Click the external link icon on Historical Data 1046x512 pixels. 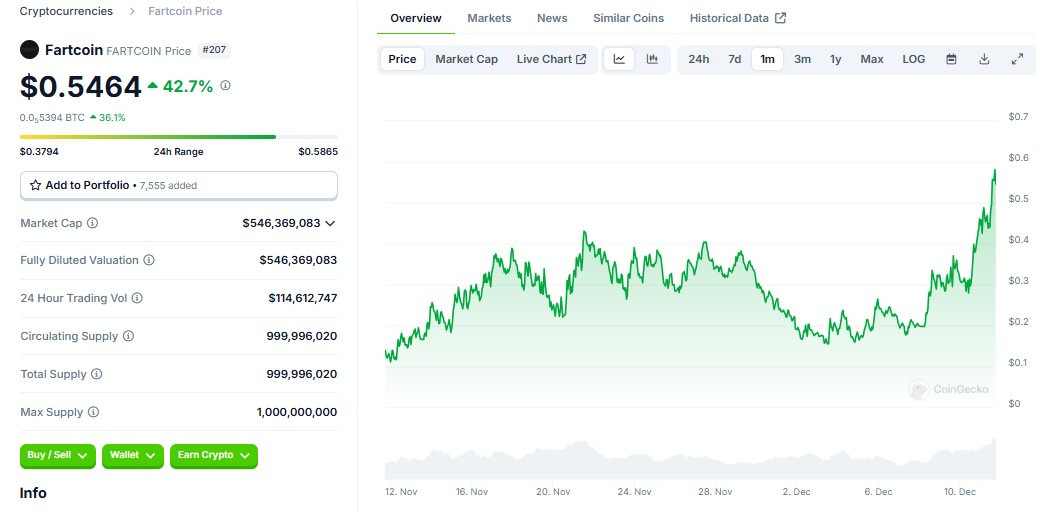pyautogui.click(x=780, y=18)
